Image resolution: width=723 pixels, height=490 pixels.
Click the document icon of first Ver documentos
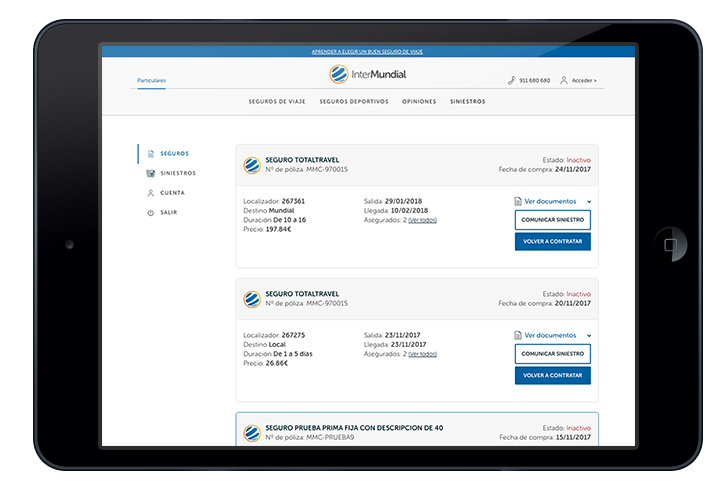[518, 201]
